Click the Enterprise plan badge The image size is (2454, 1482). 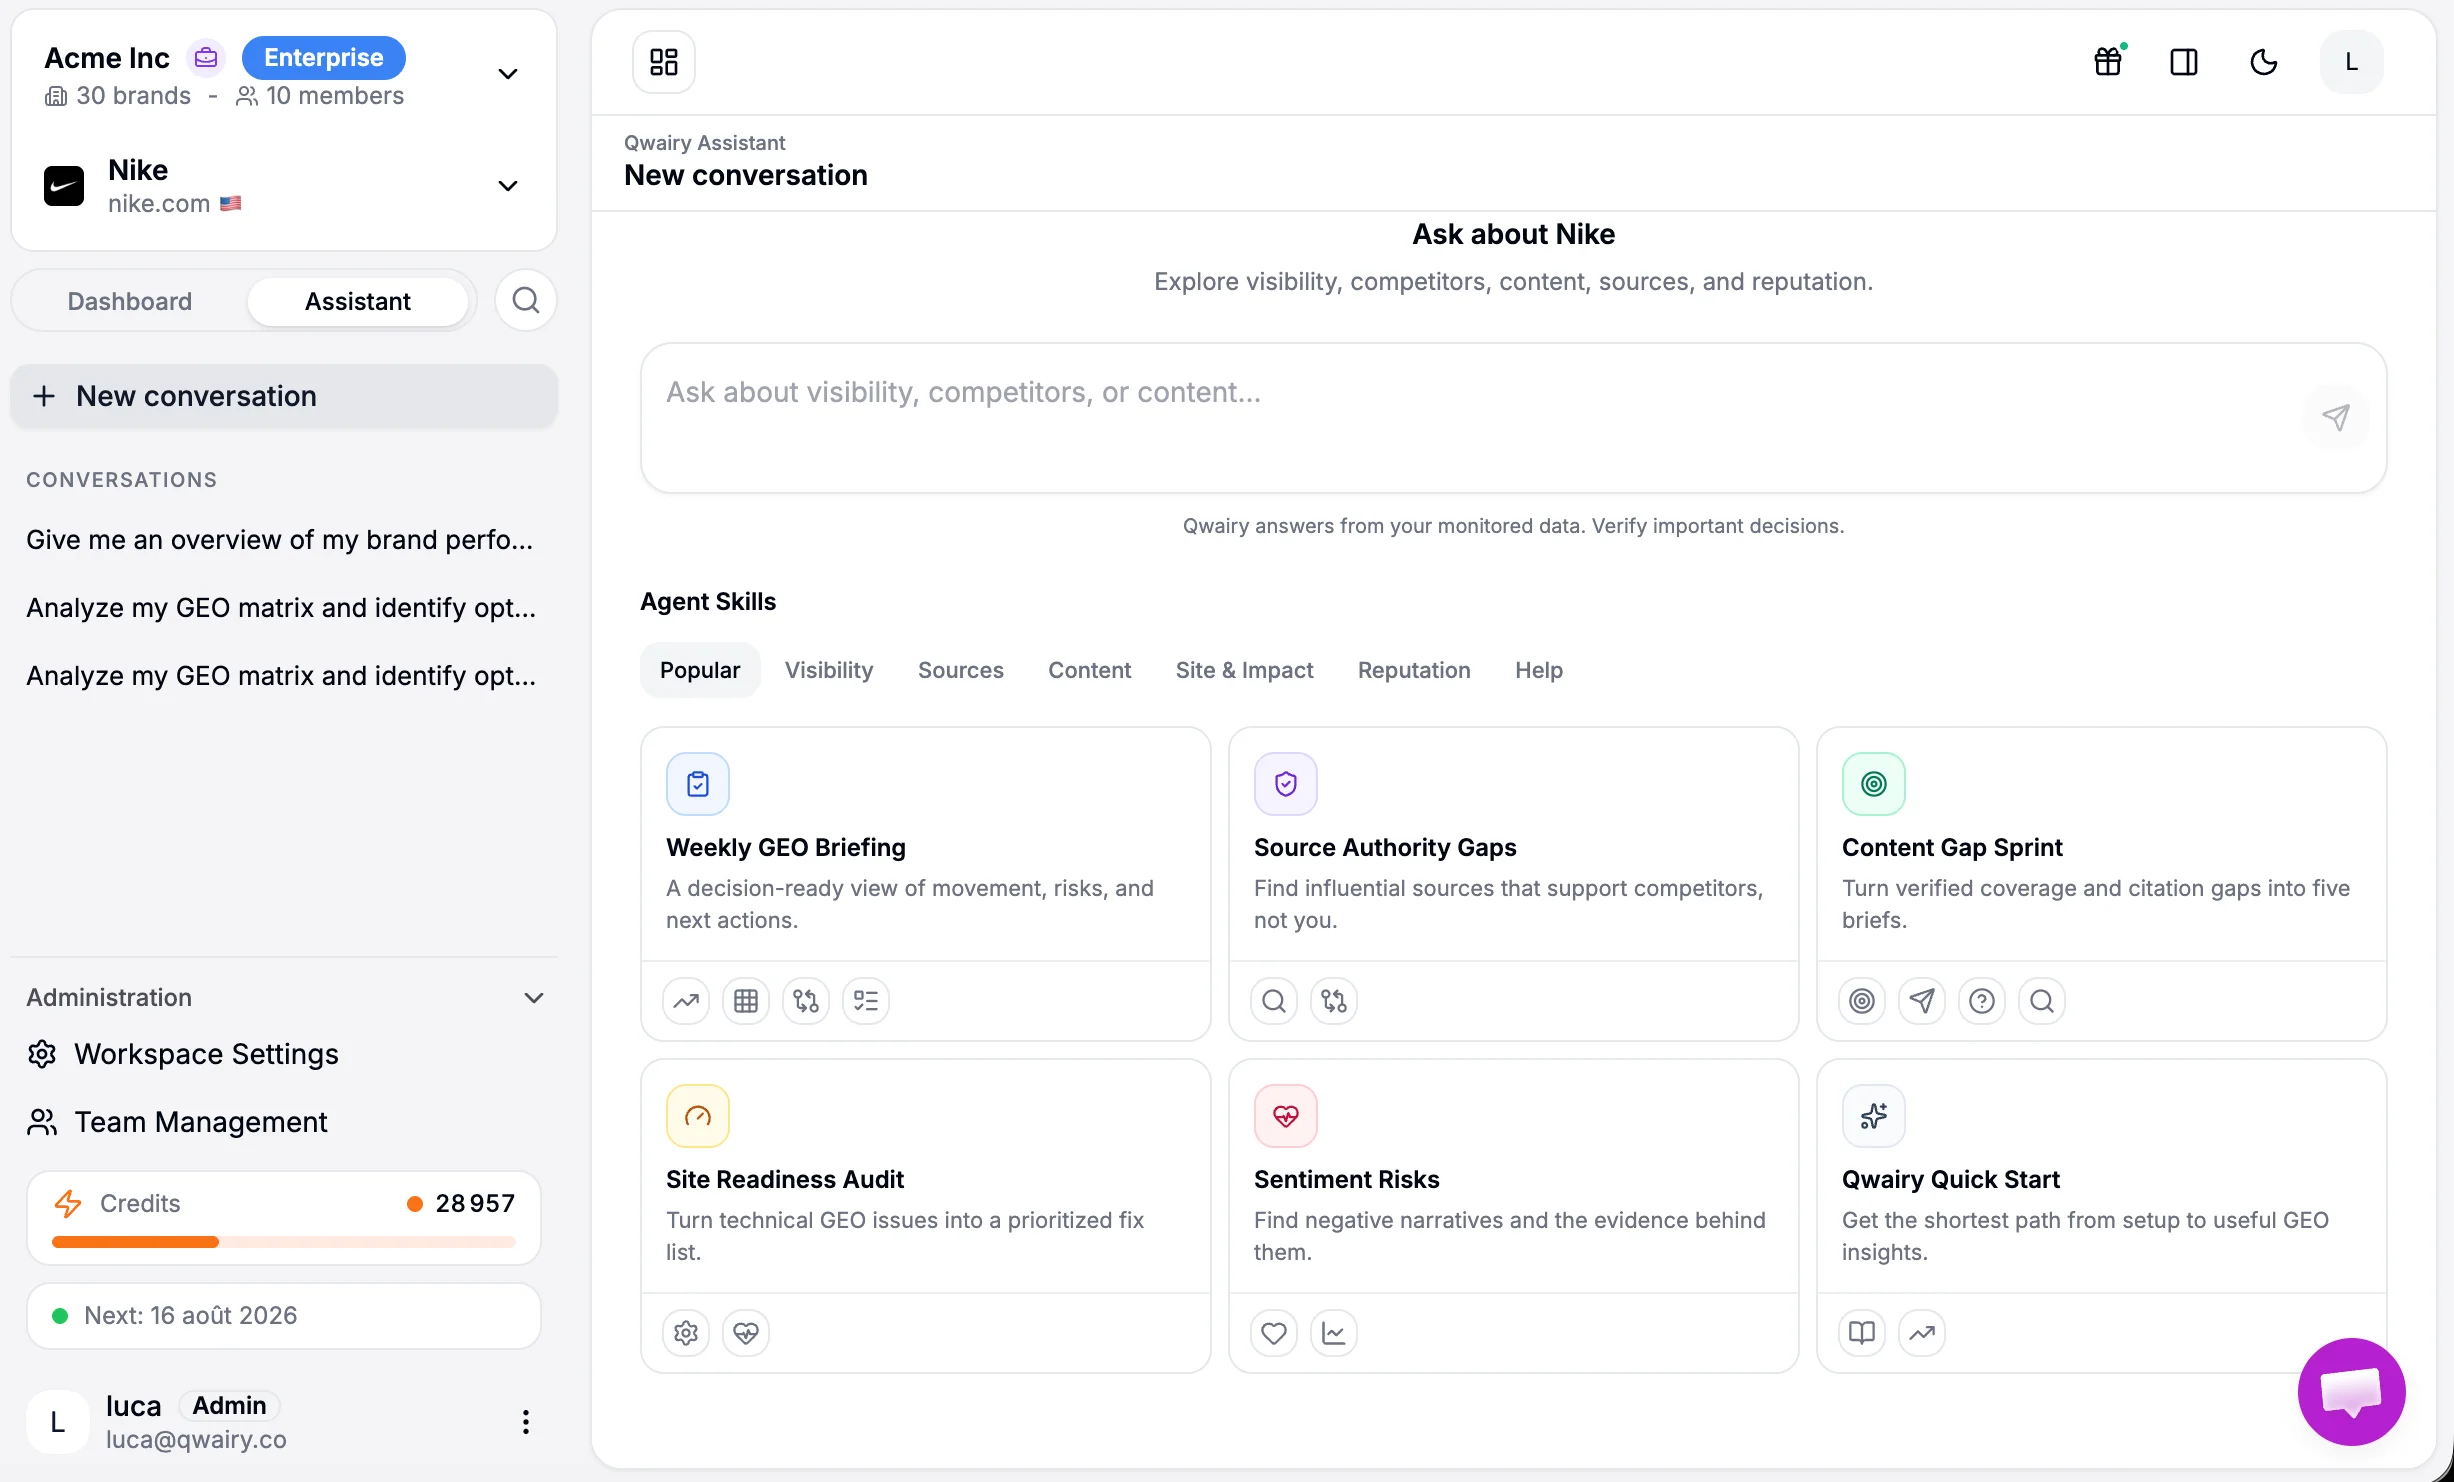[x=324, y=58]
